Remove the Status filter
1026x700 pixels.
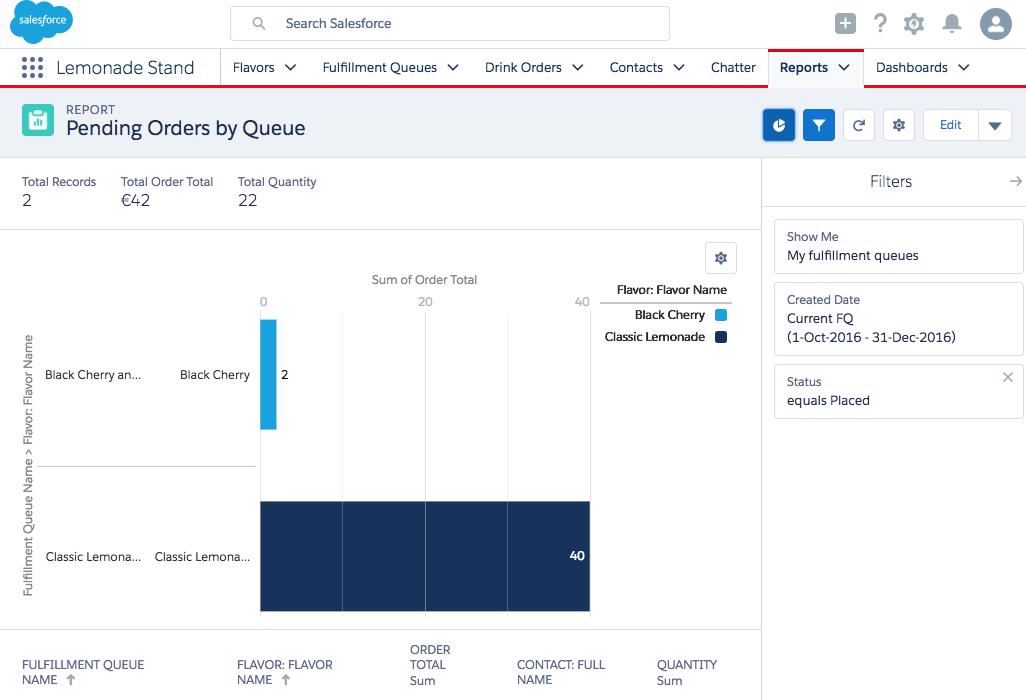pyautogui.click(x=1007, y=378)
